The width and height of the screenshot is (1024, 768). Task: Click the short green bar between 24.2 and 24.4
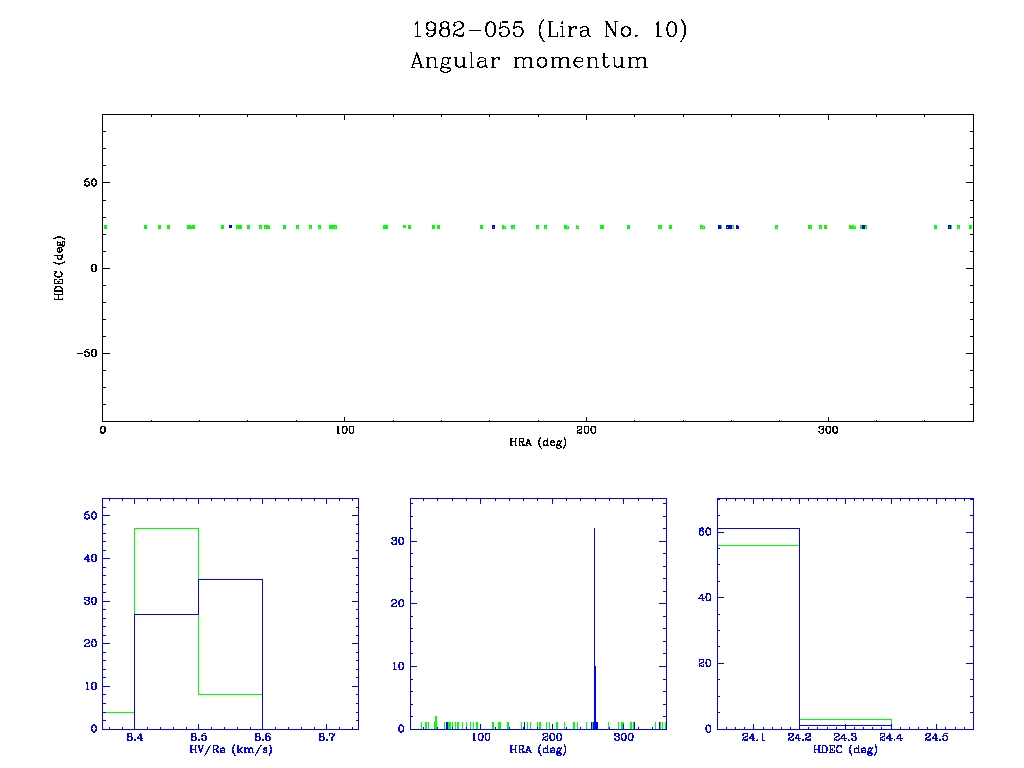pyautogui.click(x=845, y=720)
